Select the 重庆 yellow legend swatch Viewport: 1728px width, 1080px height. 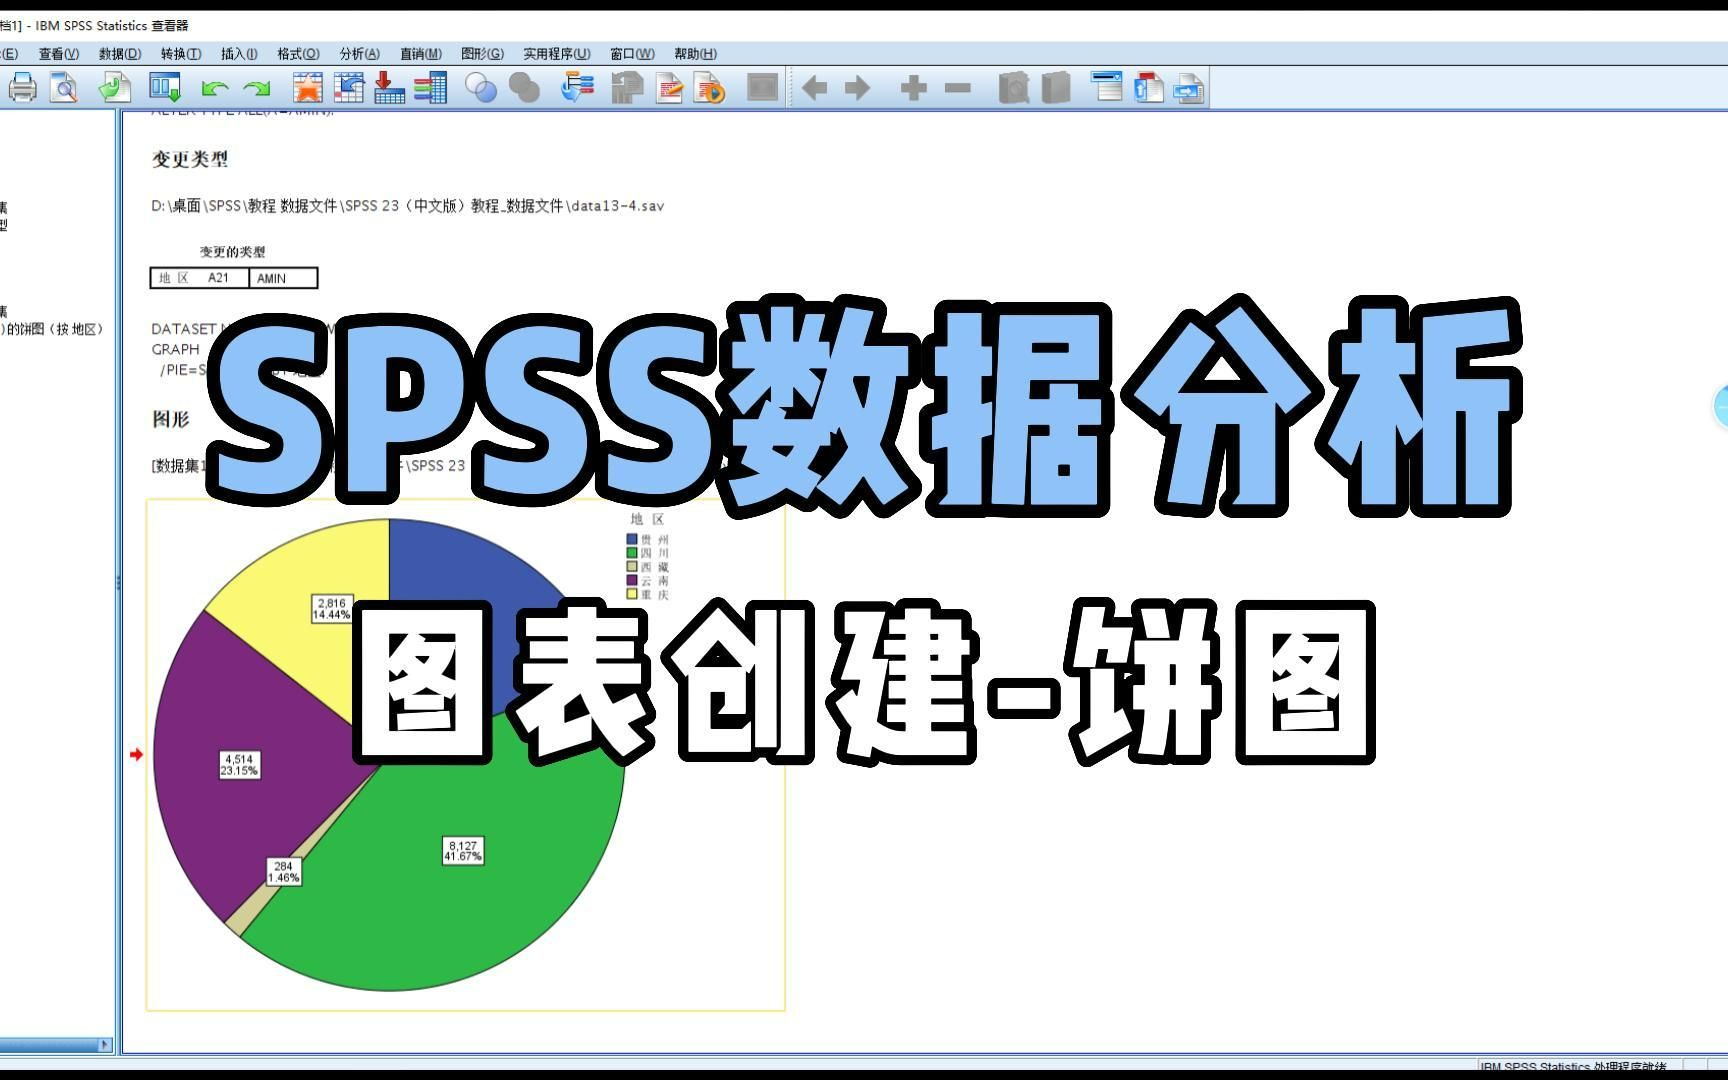tap(632, 594)
